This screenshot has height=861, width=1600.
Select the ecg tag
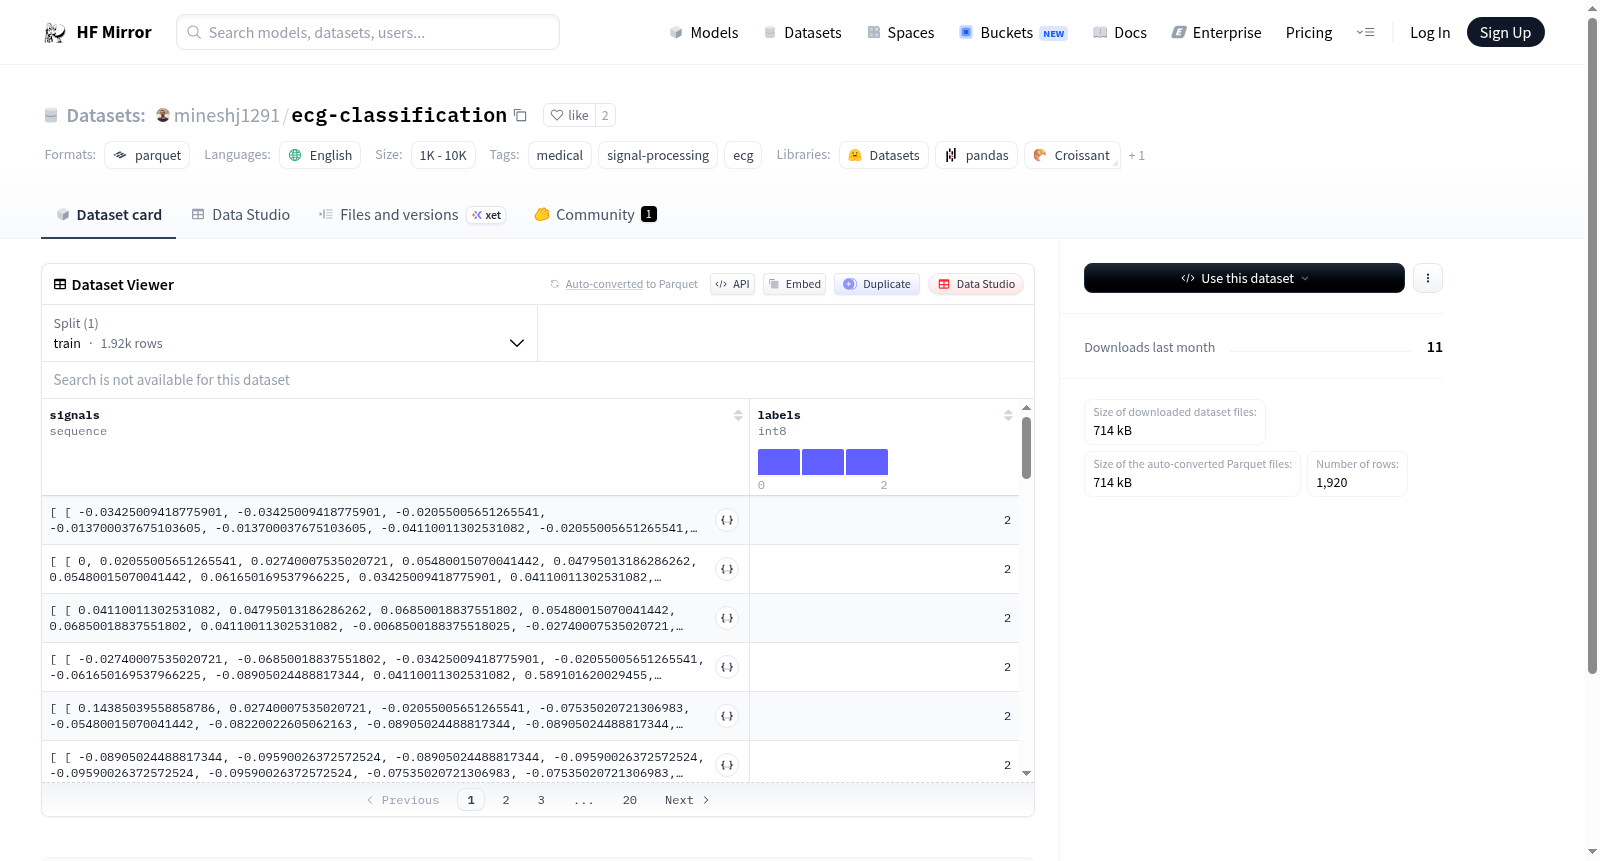[x=743, y=155]
